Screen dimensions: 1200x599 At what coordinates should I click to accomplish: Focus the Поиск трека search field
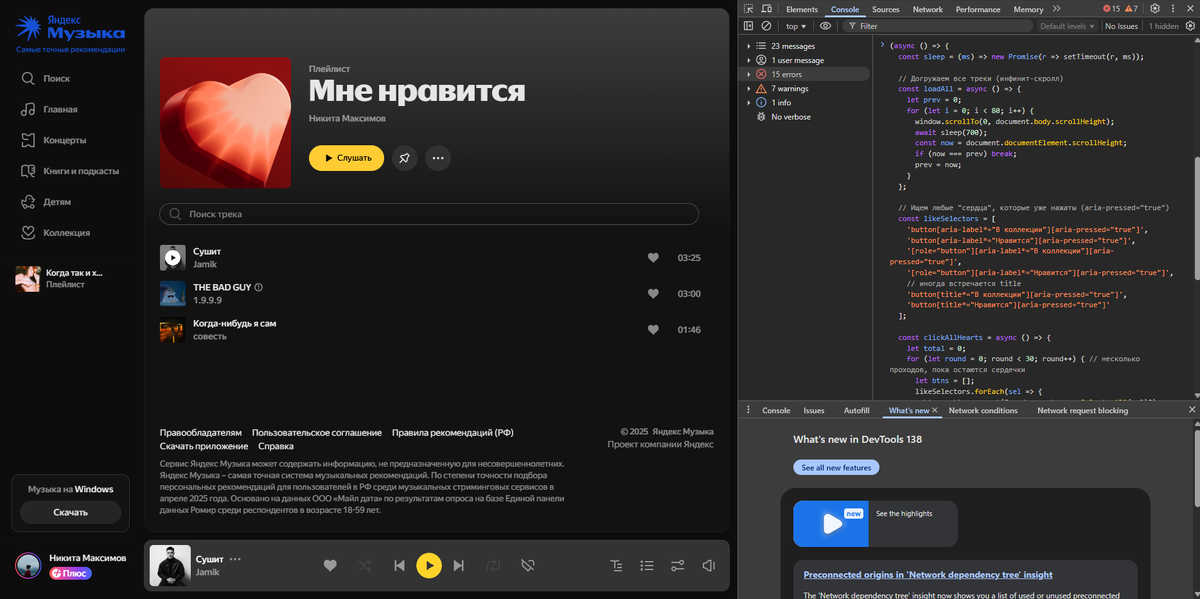pos(429,214)
